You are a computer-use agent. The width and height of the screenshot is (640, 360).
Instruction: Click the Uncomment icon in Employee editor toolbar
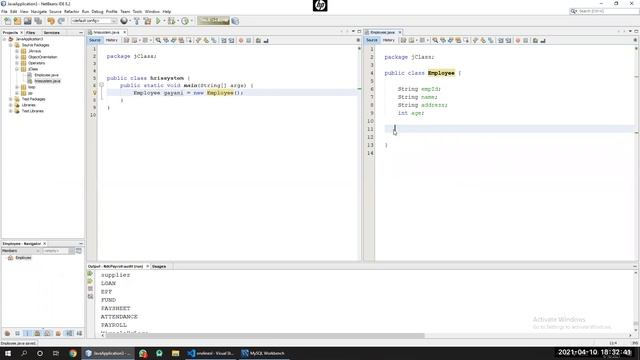pyautogui.click(x=543, y=40)
